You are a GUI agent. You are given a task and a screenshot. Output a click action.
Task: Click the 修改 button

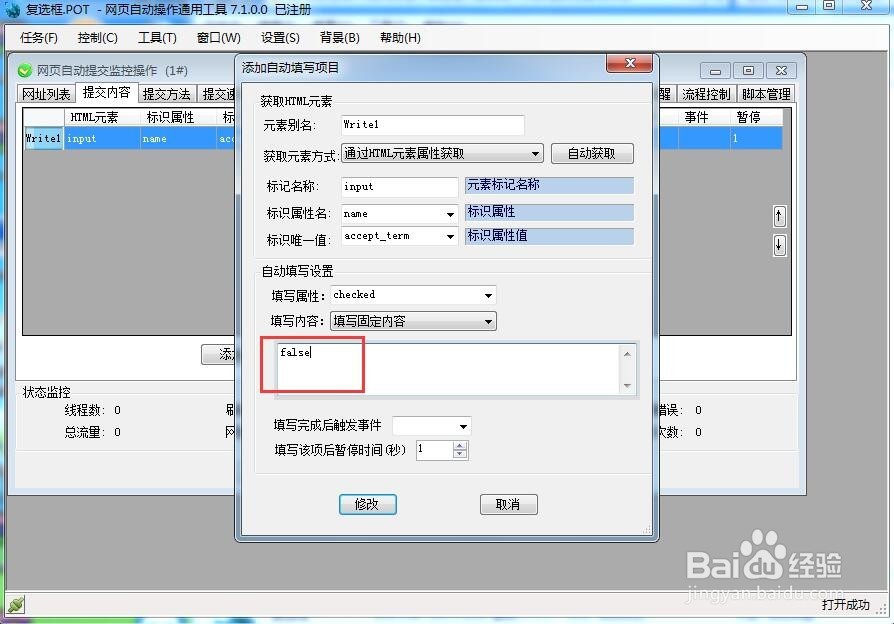(x=368, y=505)
